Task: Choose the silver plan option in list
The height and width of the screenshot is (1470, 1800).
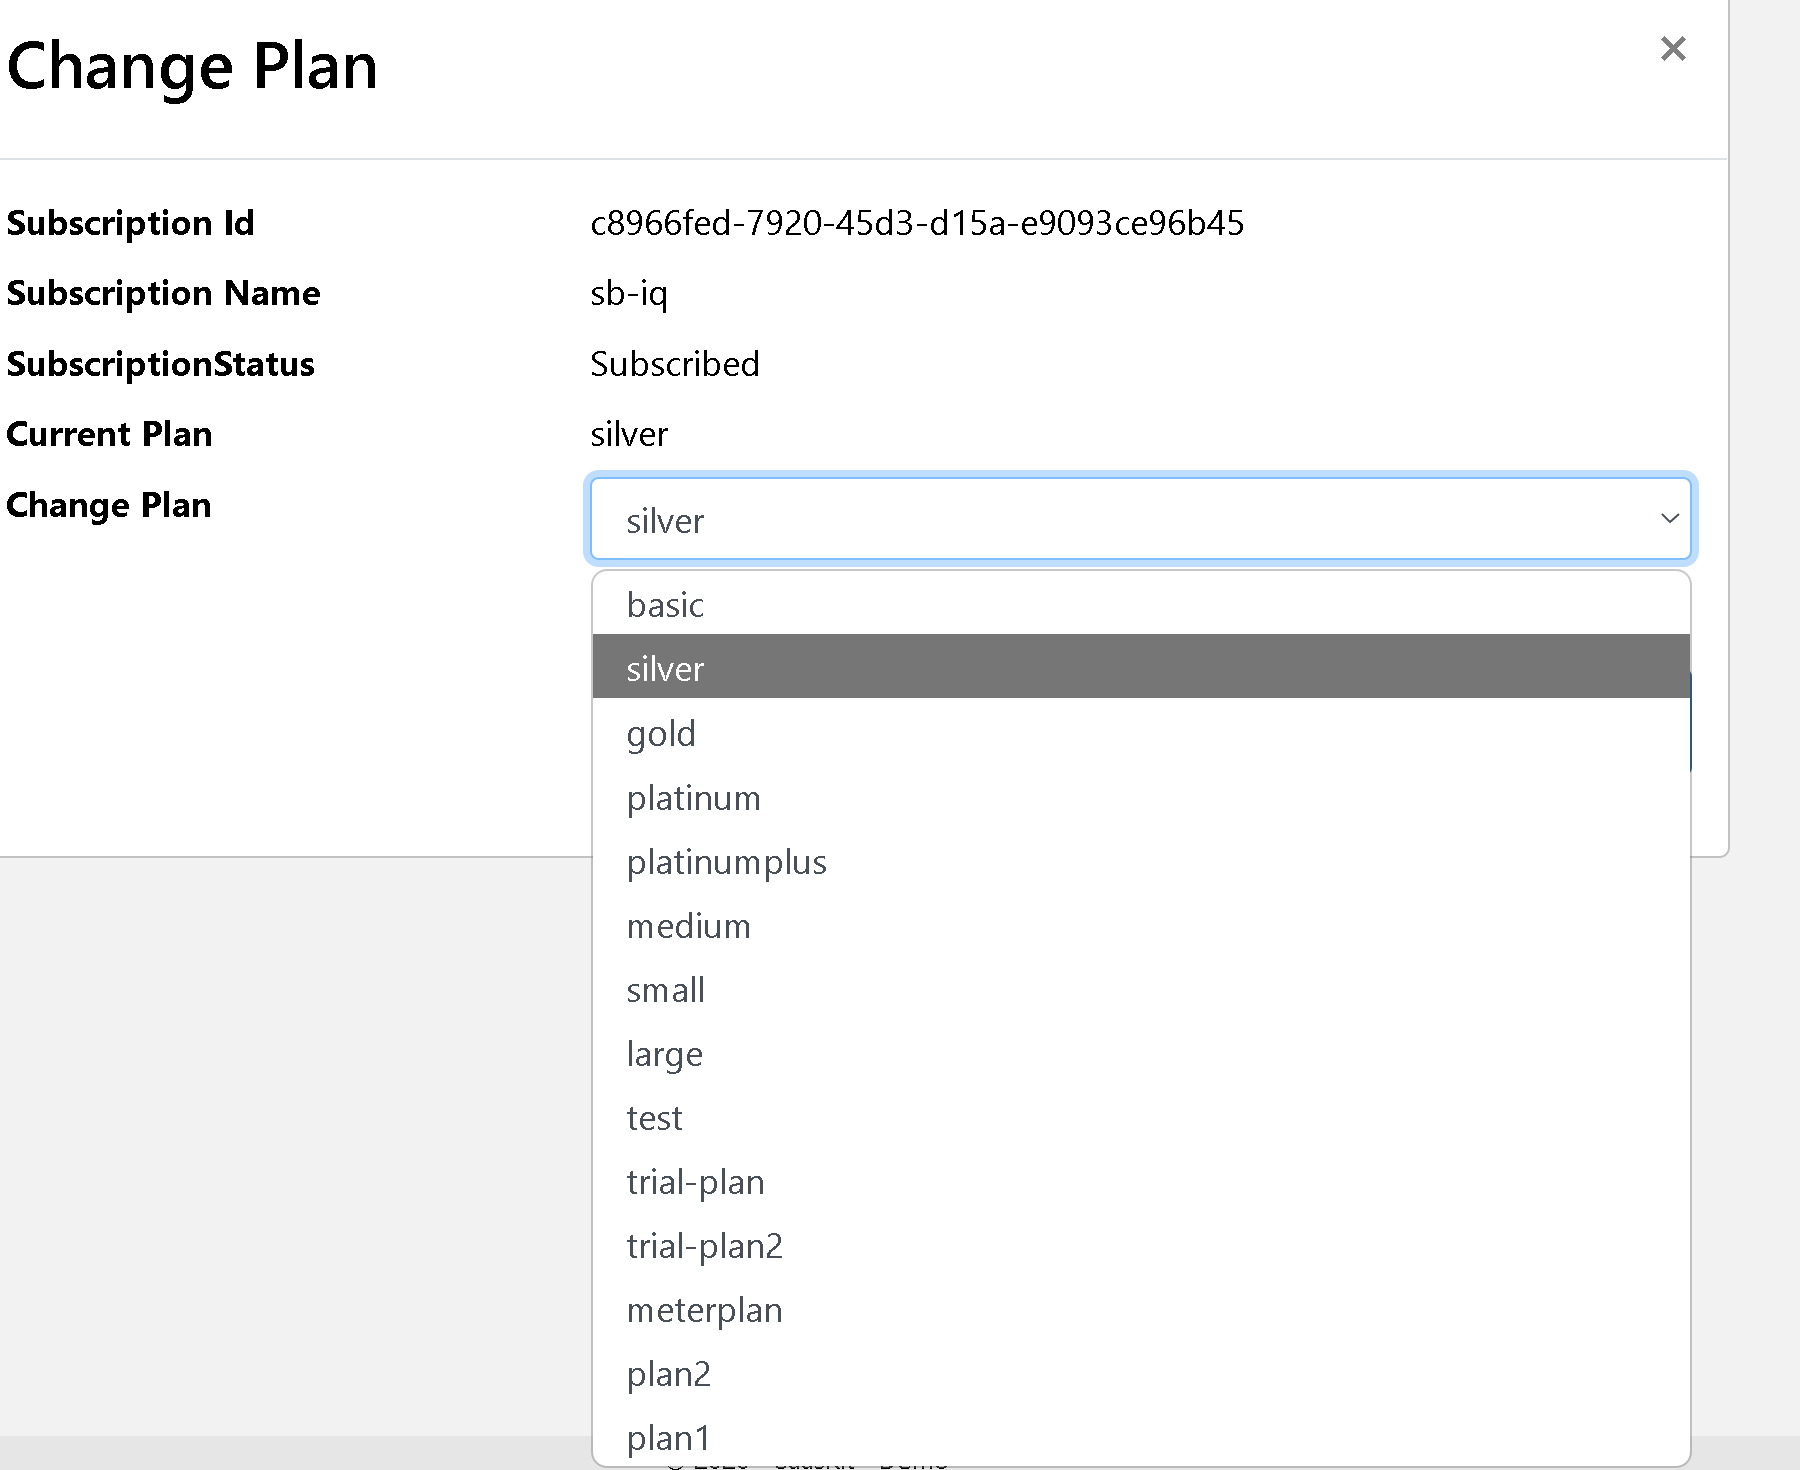Action: [666, 669]
